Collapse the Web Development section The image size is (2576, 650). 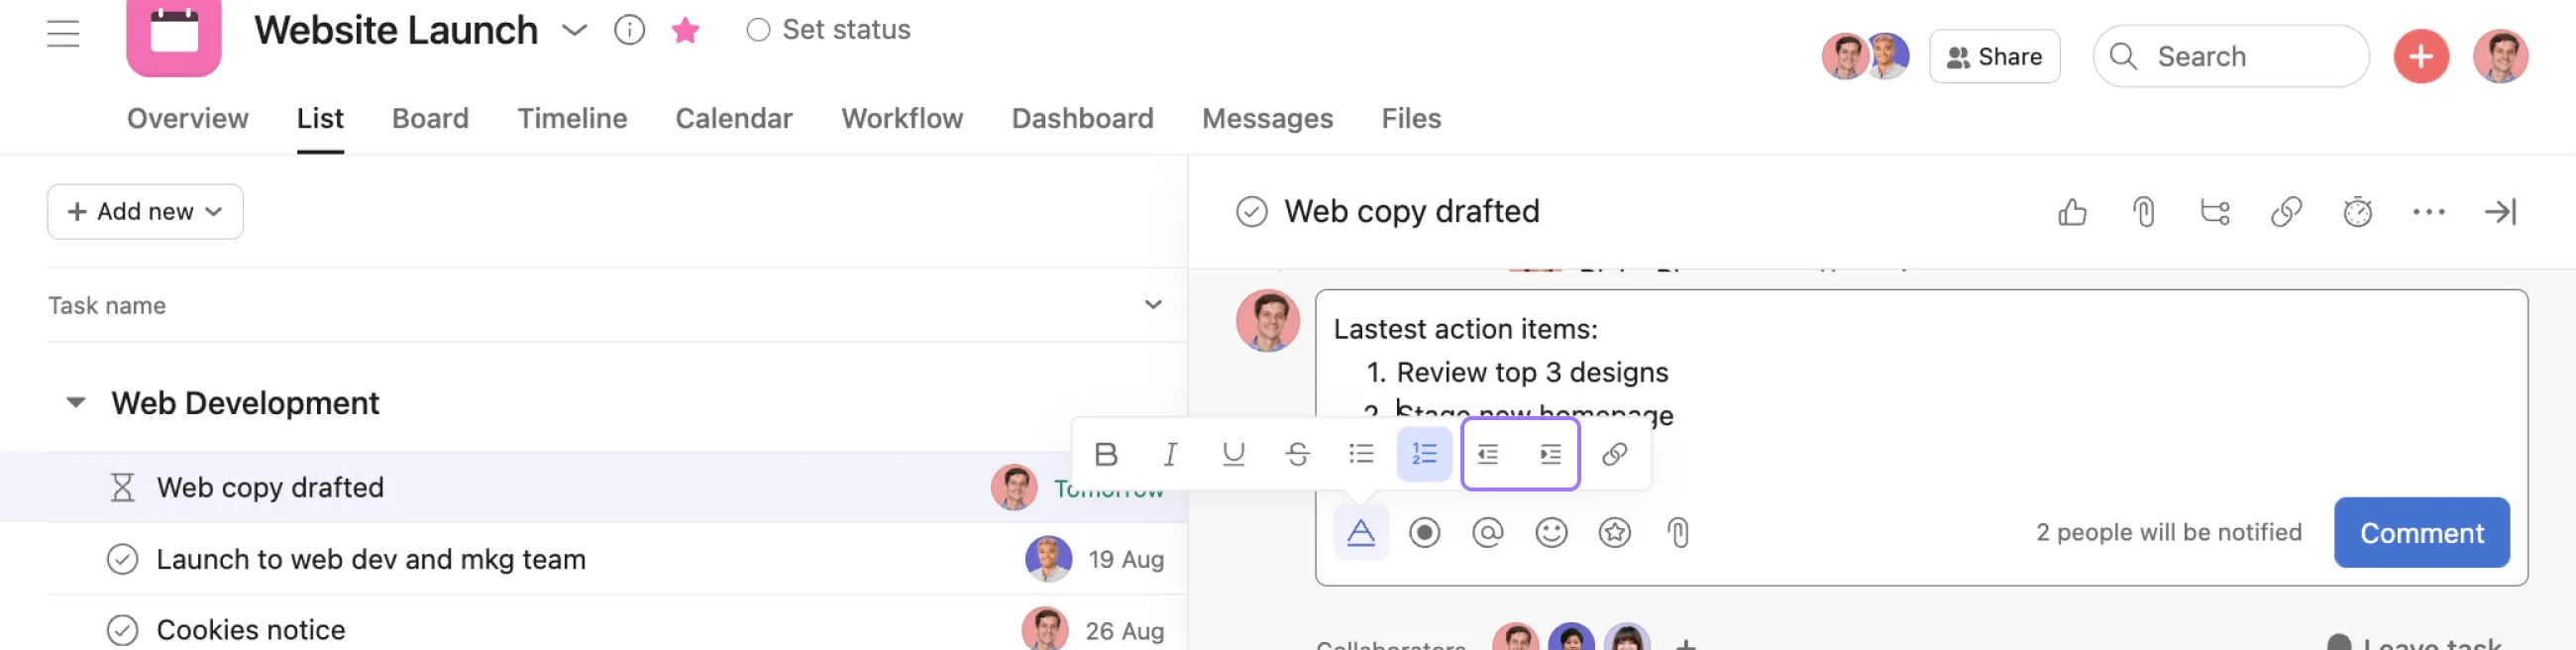coord(76,403)
